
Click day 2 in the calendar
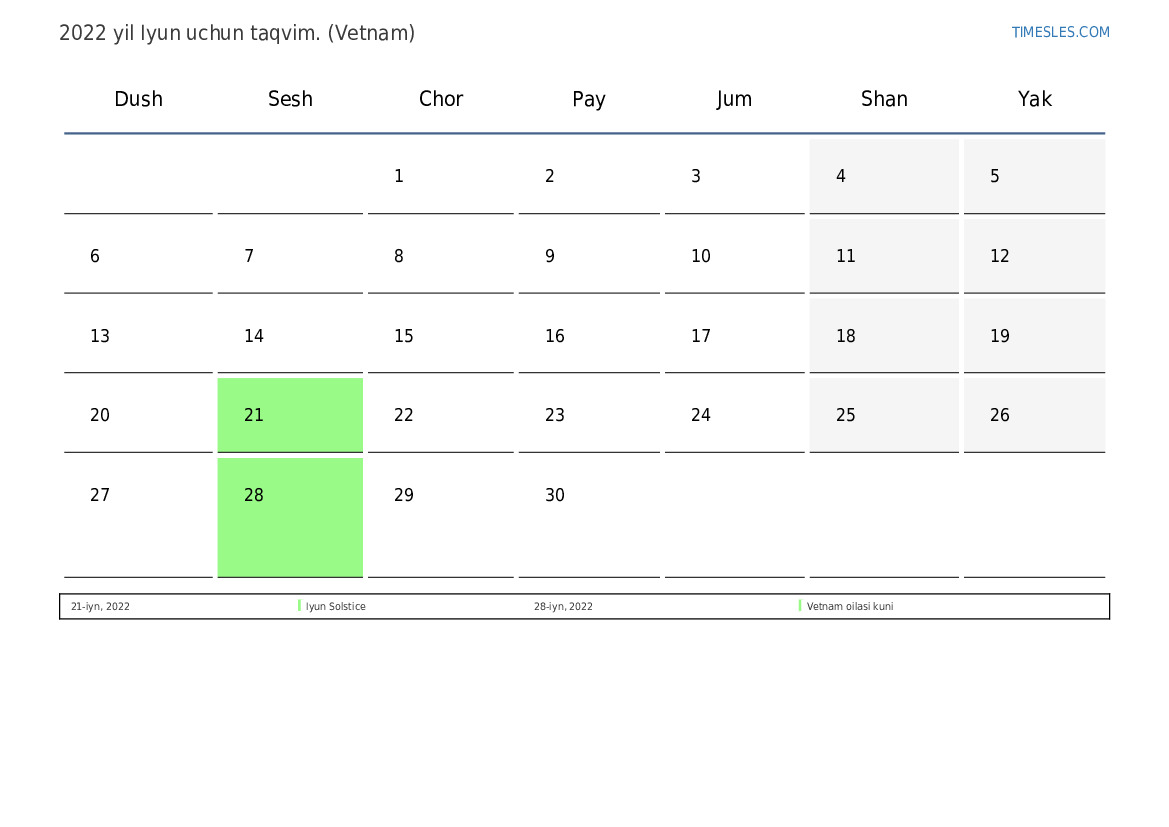coord(589,176)
